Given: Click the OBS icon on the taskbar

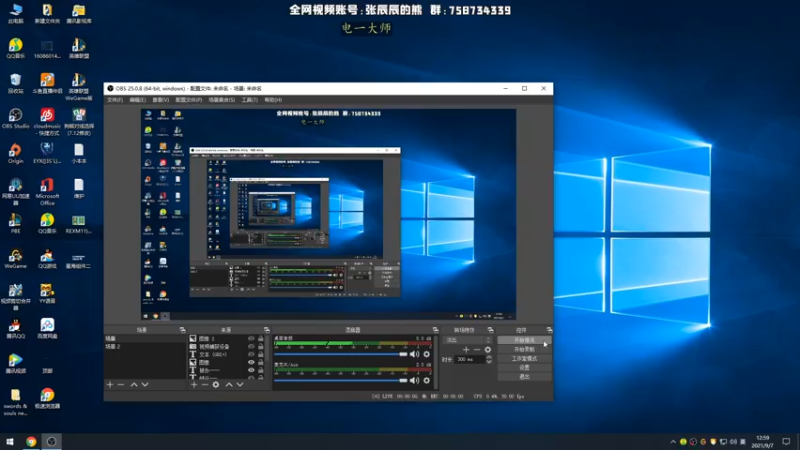Looking at the screenshot, I should coord(52,441).
